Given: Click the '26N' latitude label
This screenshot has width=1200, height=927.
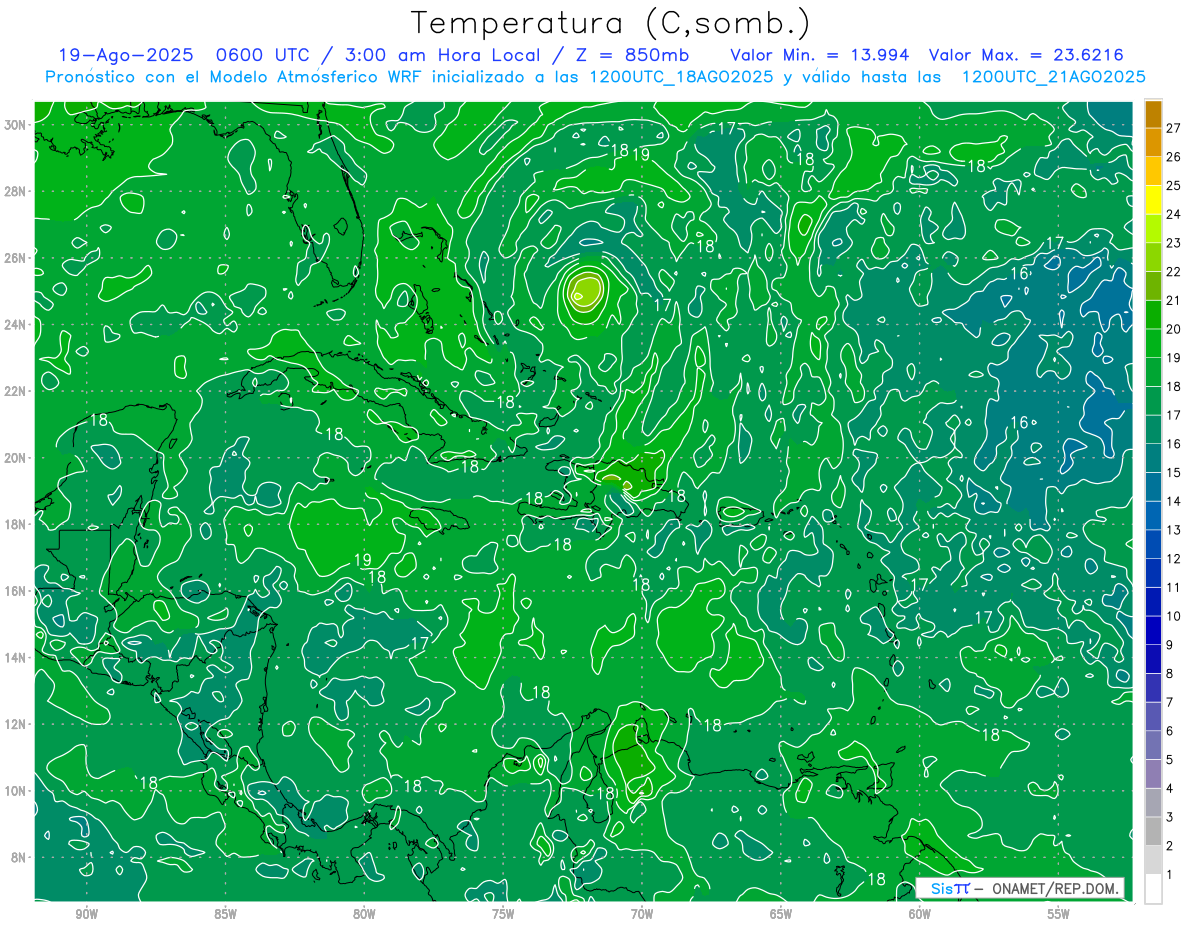Looking at the screenshot, I should [16, 258].
